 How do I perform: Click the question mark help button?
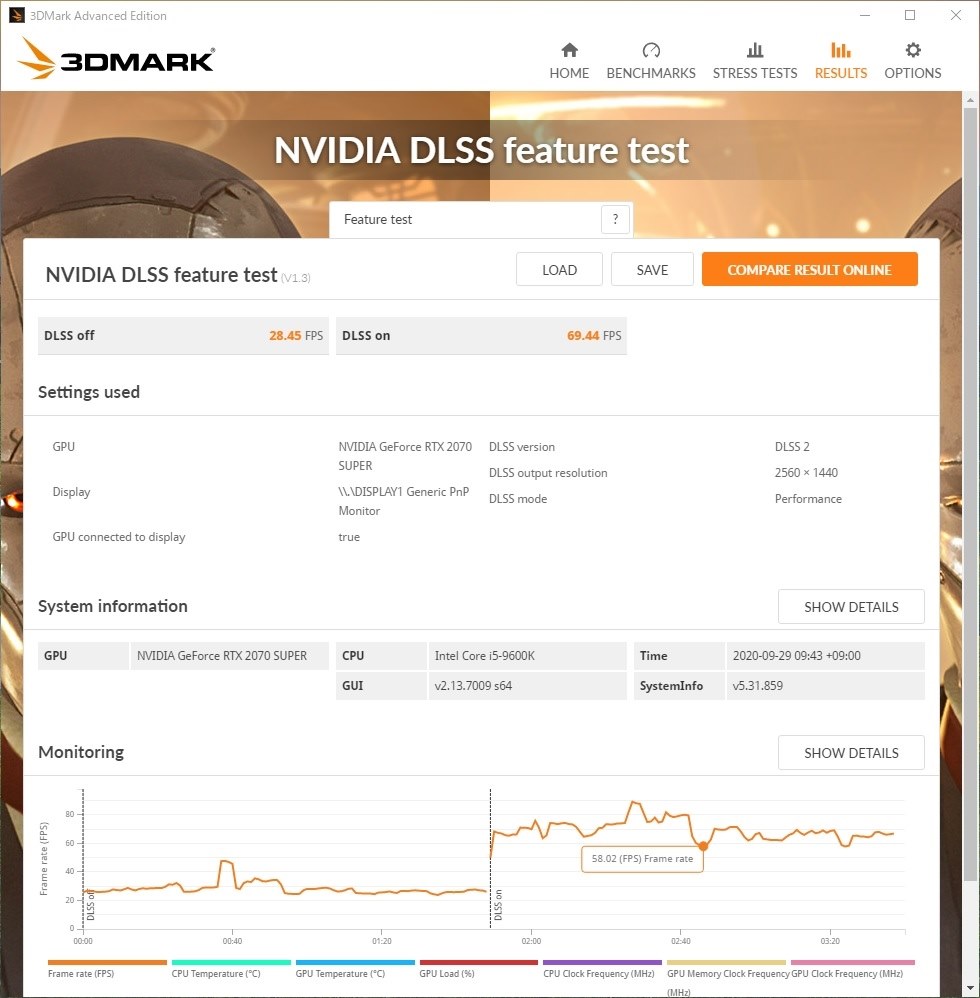click(615, 219)
